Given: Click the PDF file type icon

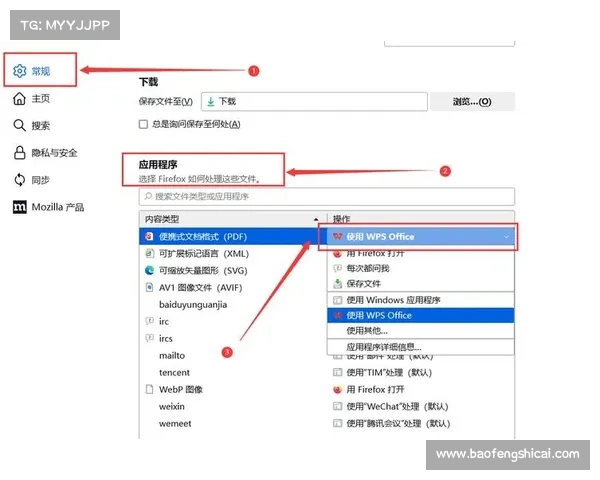Looking at the screenshot, I should (150, 236).
